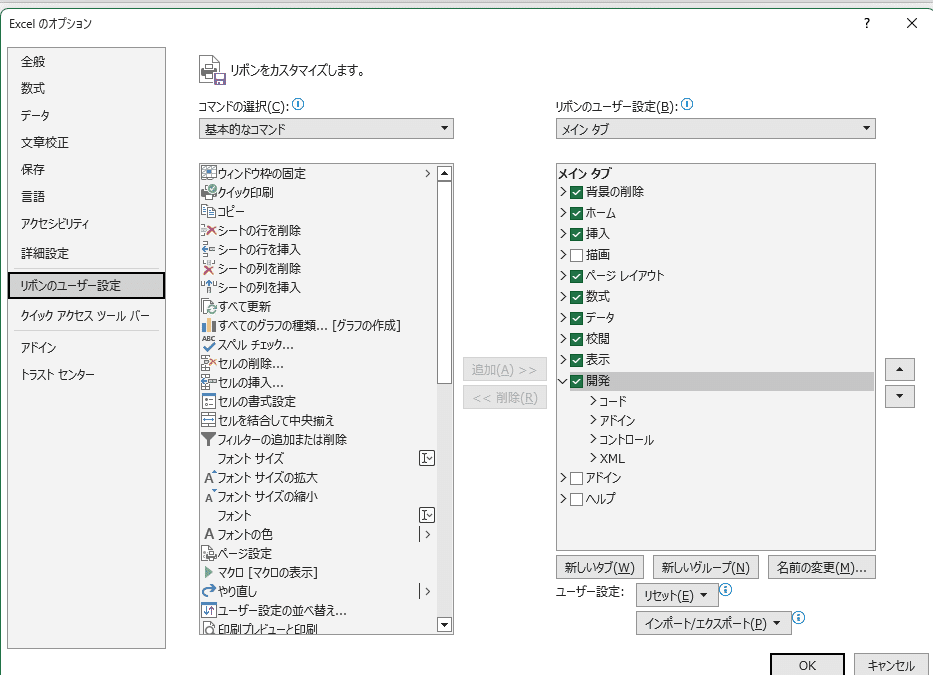Expand the XML group
Image resolution: width=933 pixels, height=675 pixels.
(x=593, y=458)
